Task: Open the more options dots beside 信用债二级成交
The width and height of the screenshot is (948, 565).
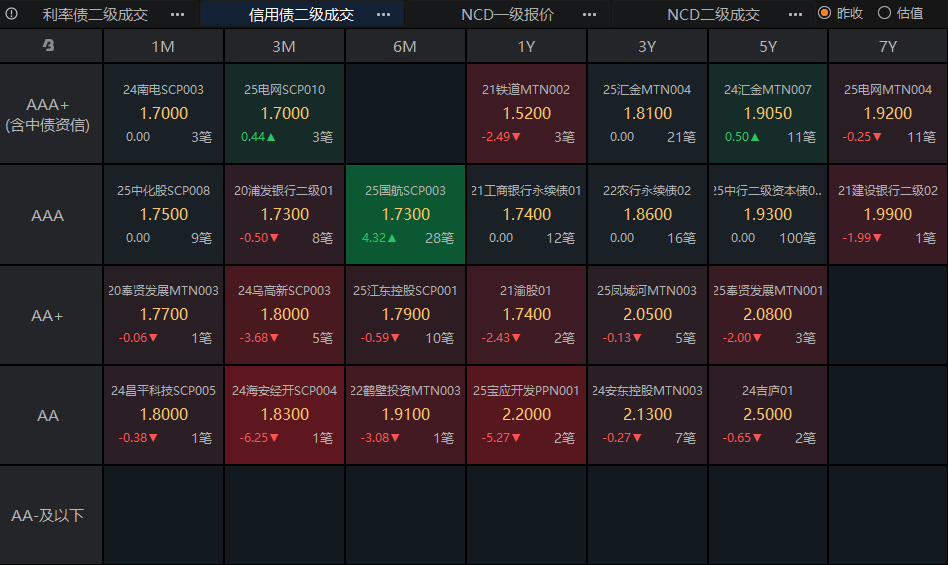Action: tap(383, 15)
